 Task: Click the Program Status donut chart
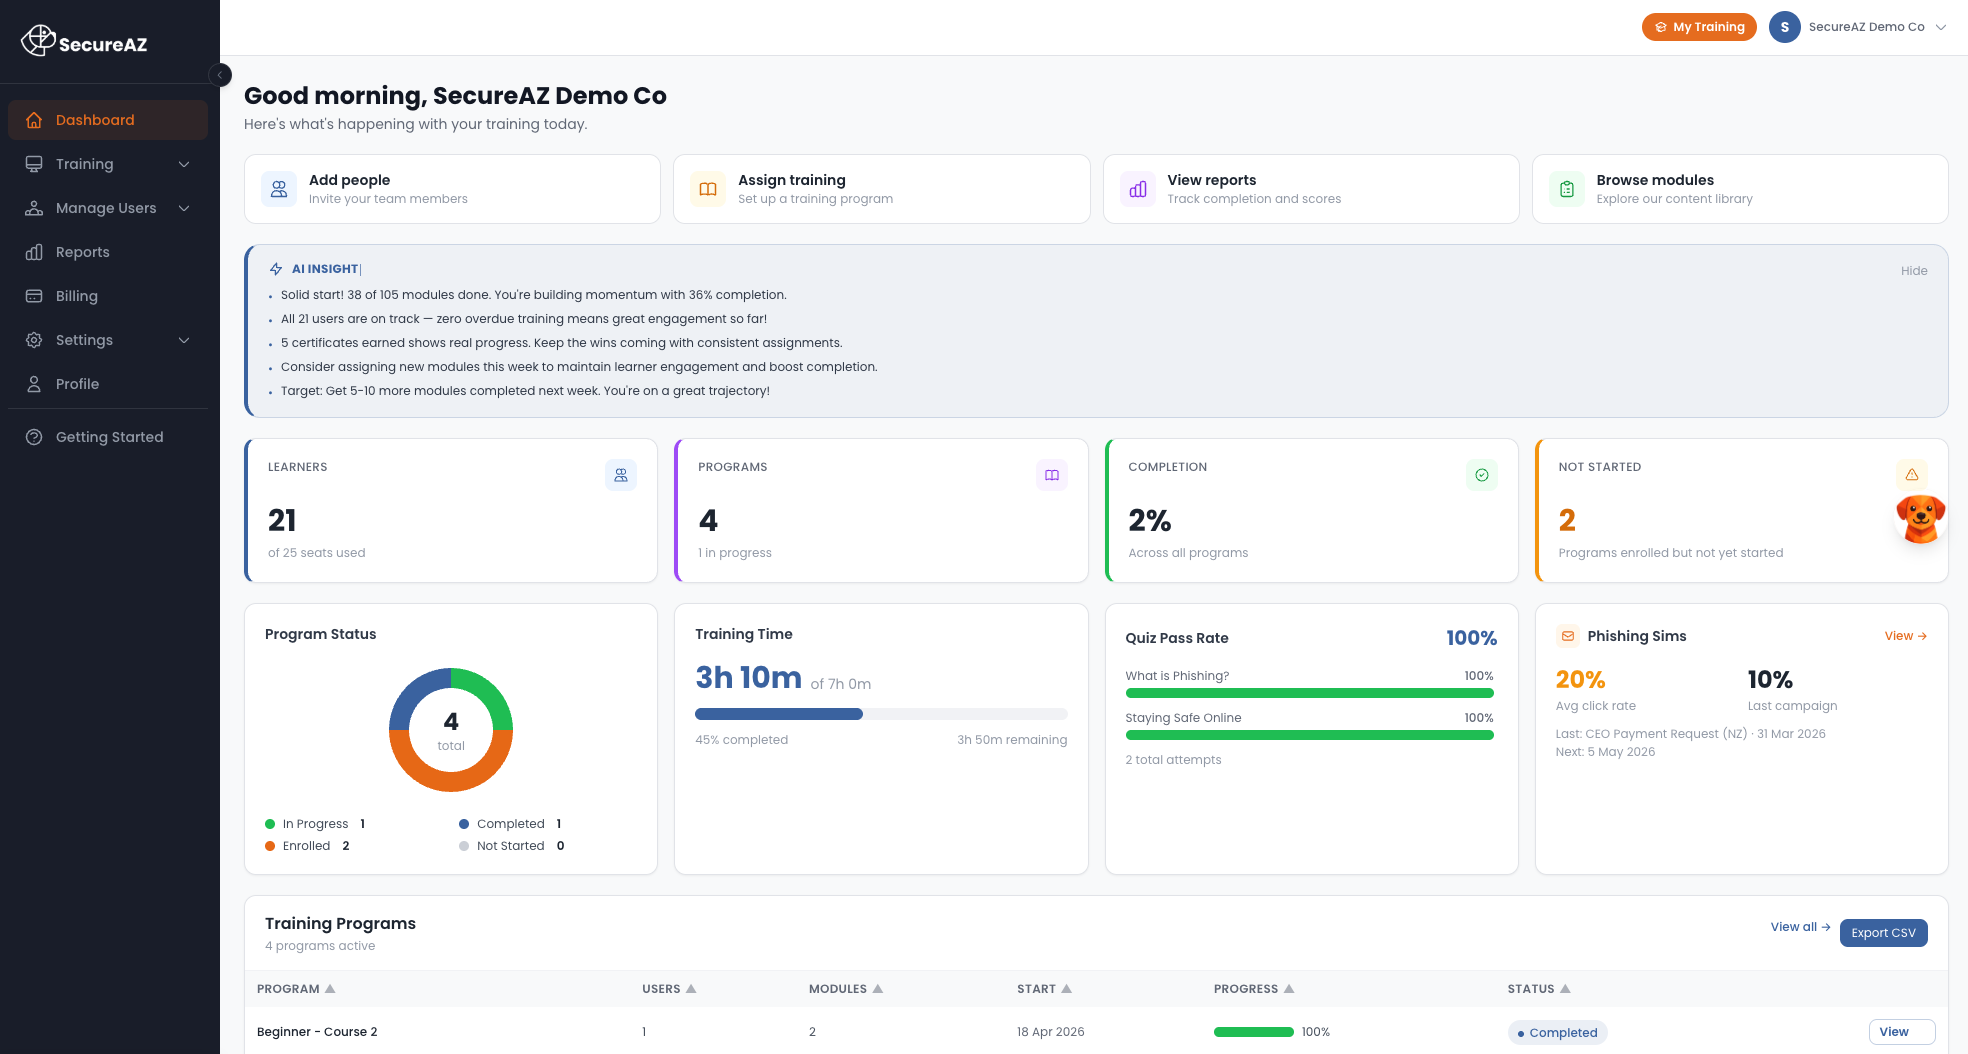pos(451,730)
